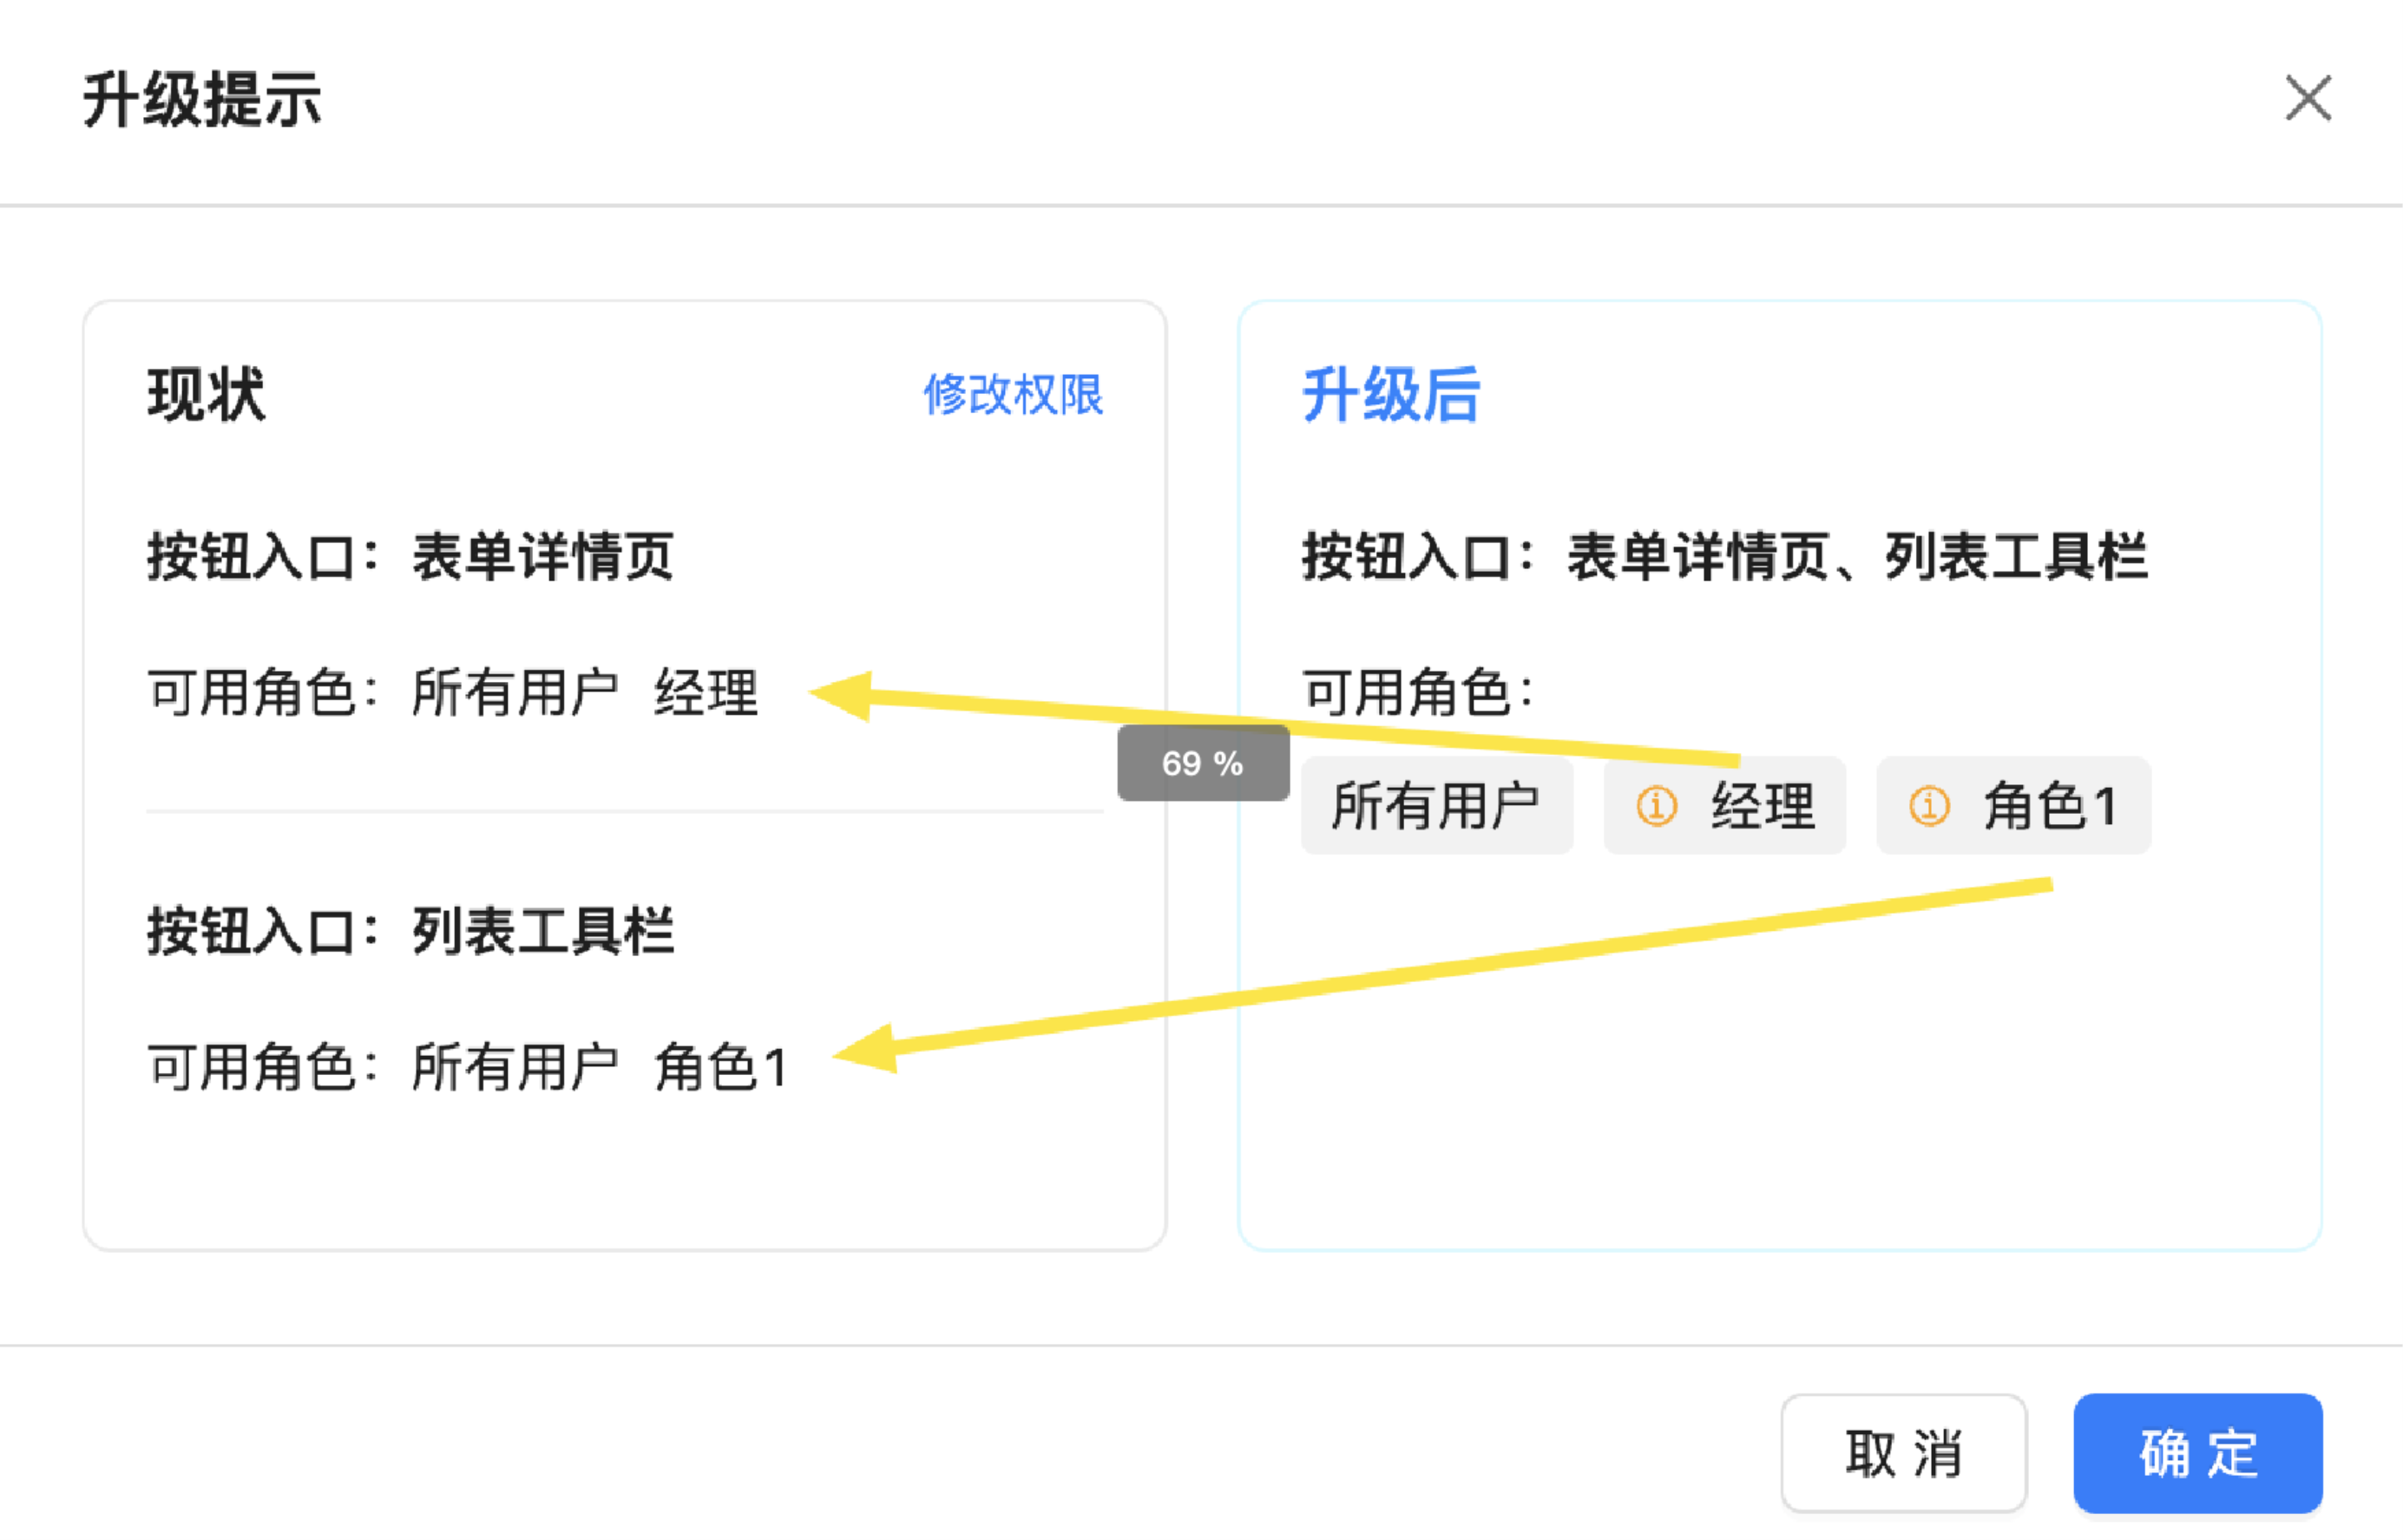Click 表单详情页、列表工具栏 entry text under 升级后
2403x1540 pixels.
tap(1857, 556)
